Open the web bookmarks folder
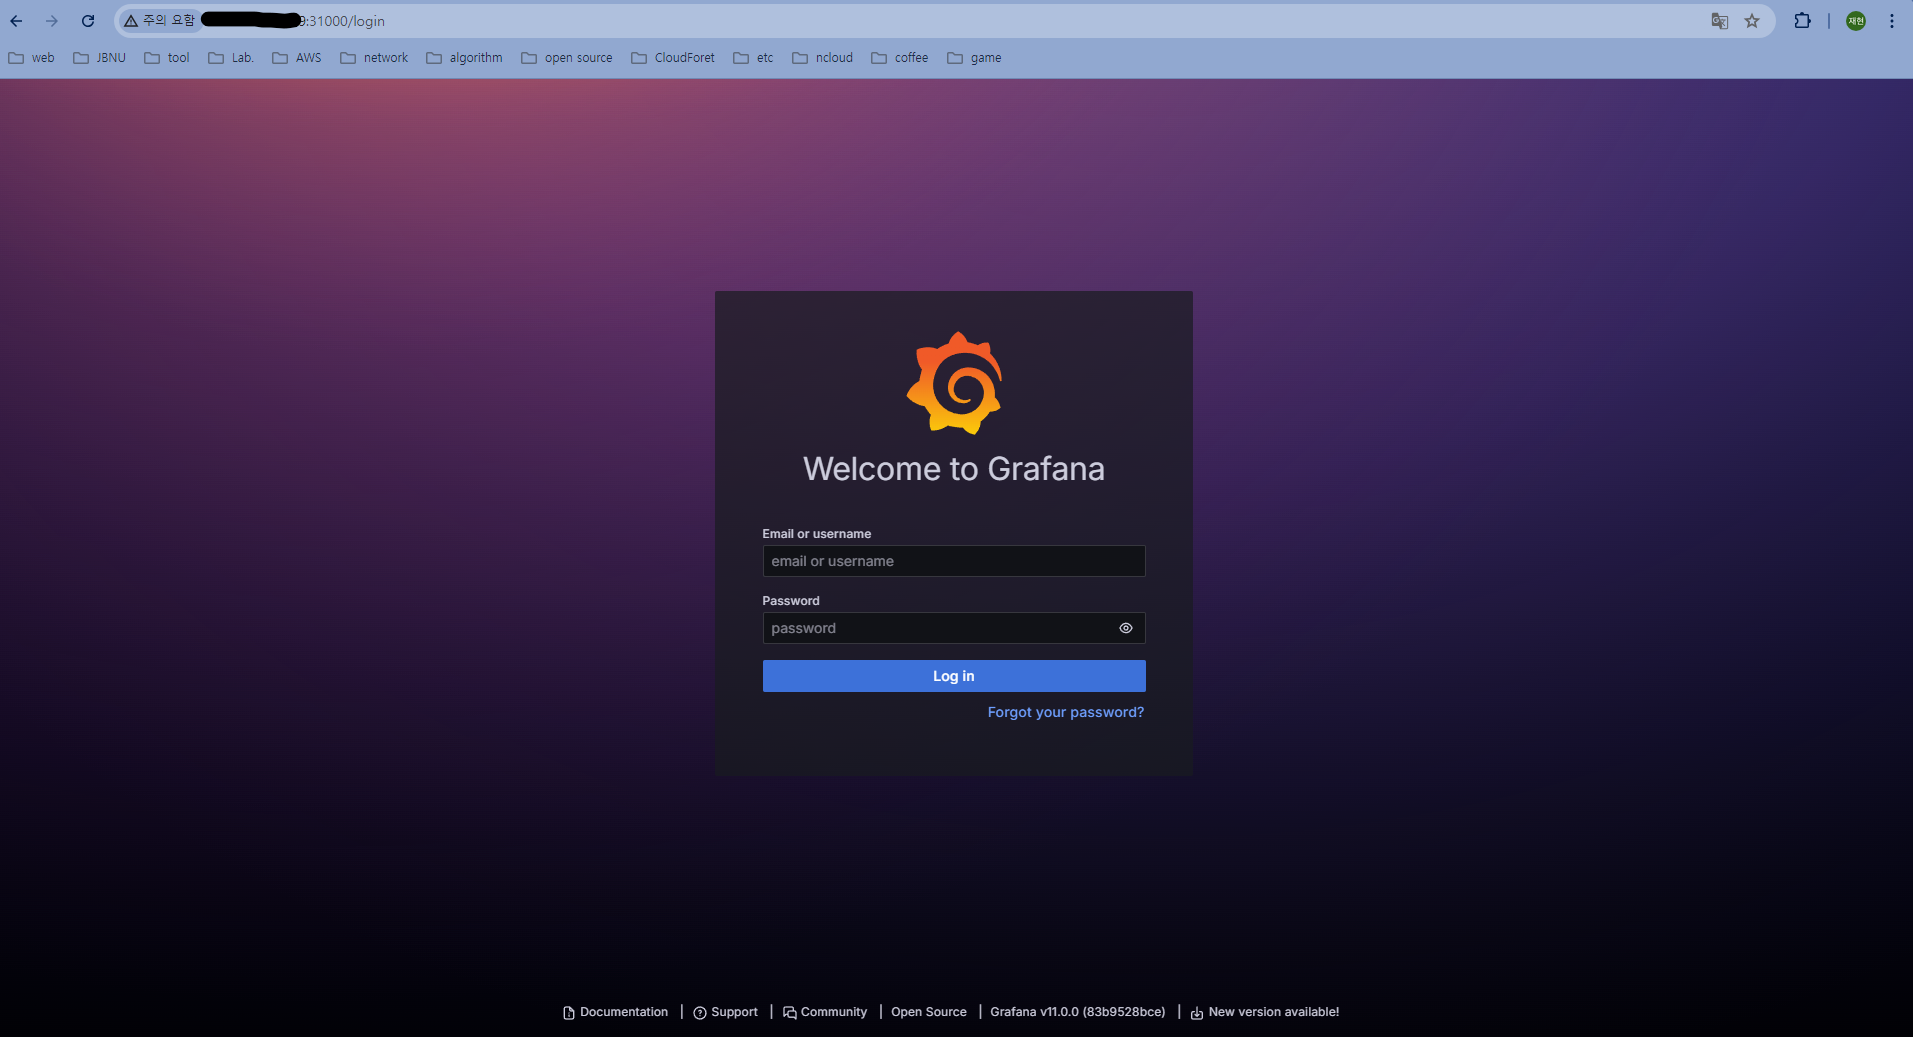The width and height of the screenshot is (1913, 1037). [x=31, y=58]
